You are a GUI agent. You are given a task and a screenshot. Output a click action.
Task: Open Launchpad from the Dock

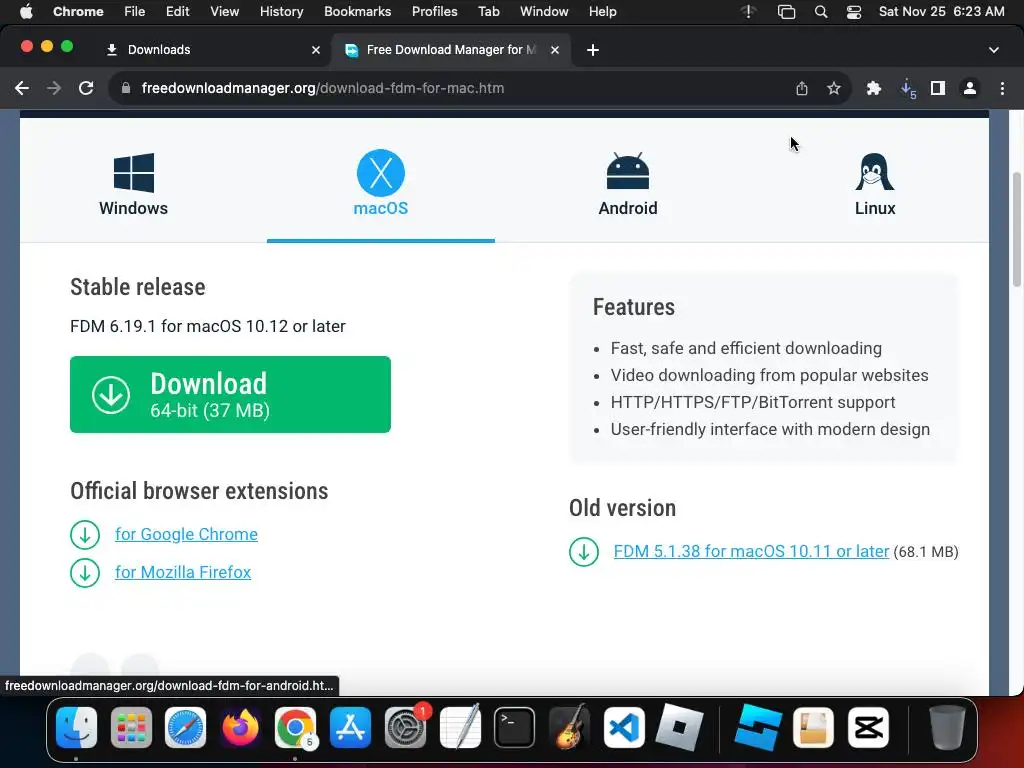pyautogui.click(x=131, y=727)
